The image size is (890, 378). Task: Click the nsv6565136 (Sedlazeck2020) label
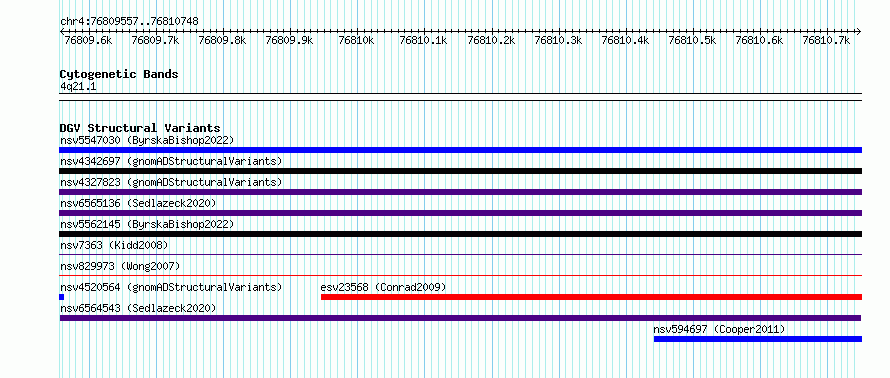click(x=138, y=203)
